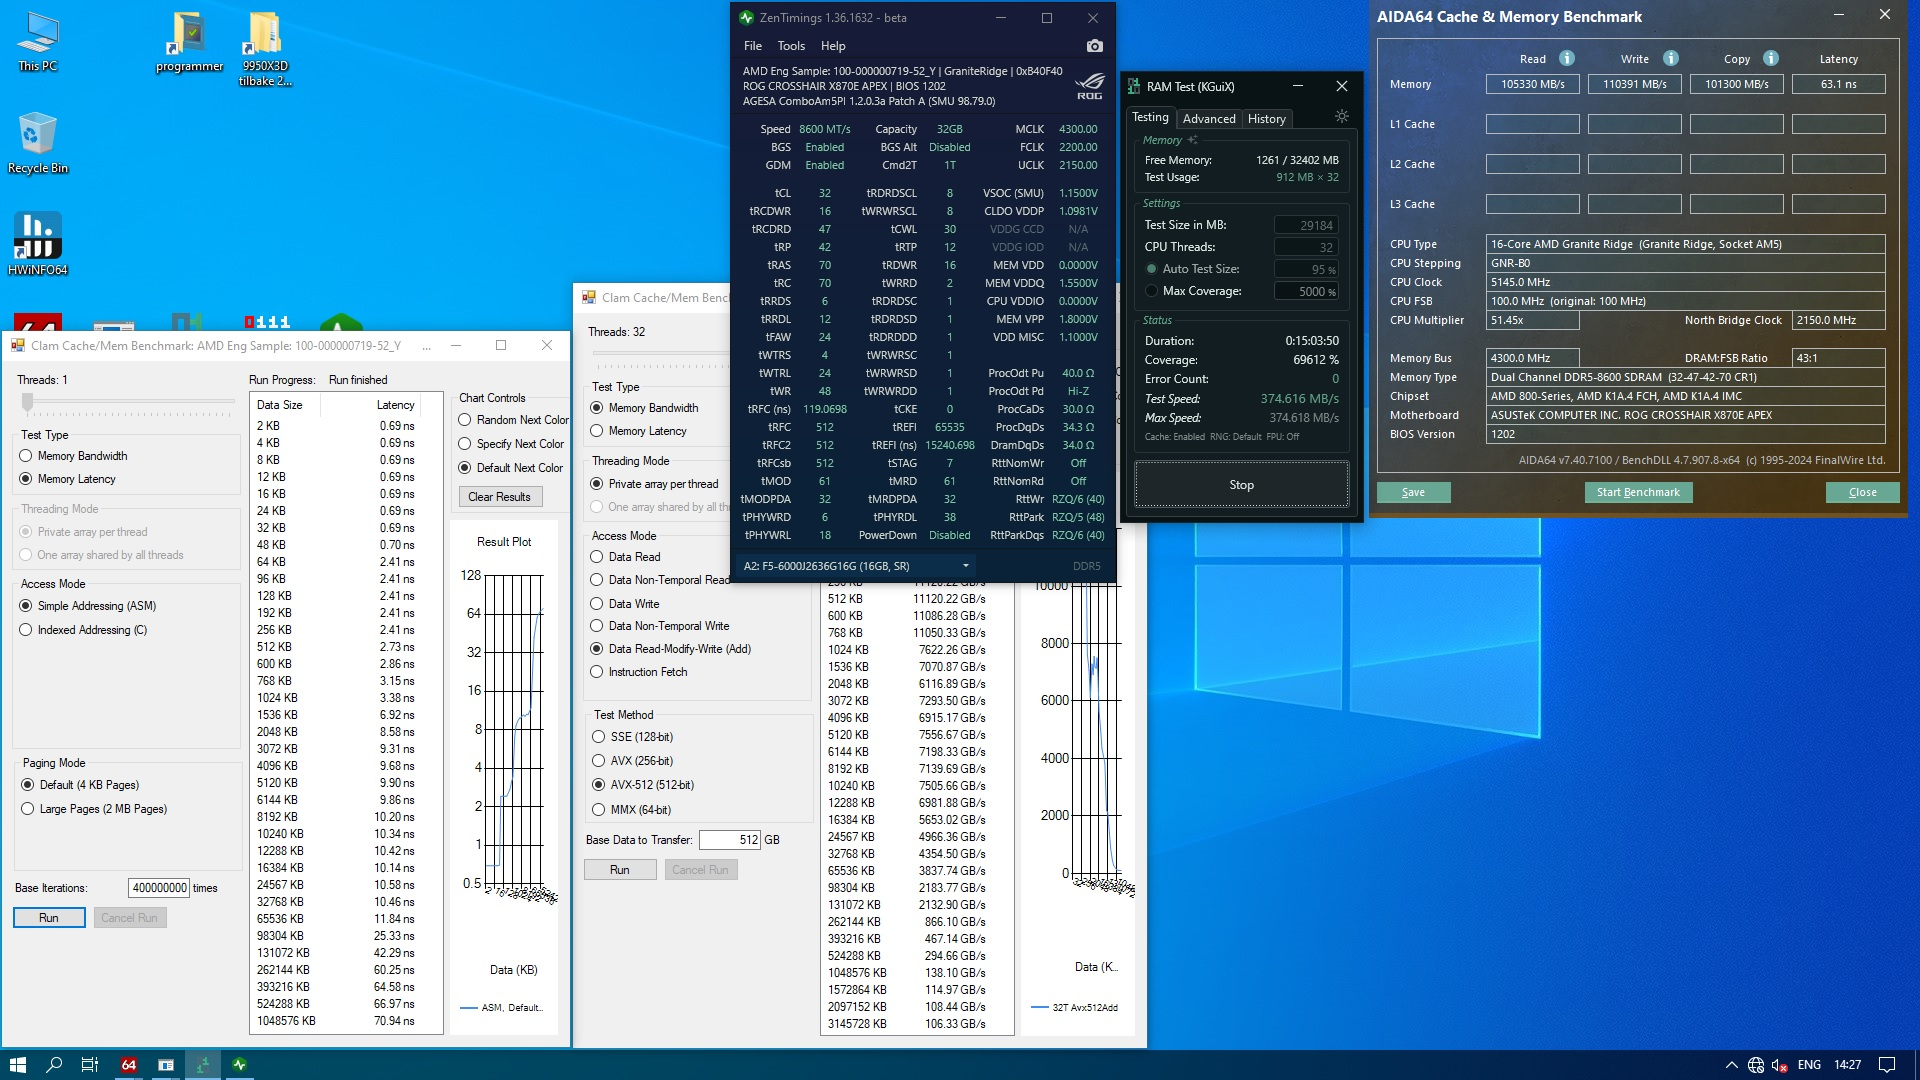Open the Help menu in ZenTimings
1920x1080 pixels.
(x=833, y=46)
